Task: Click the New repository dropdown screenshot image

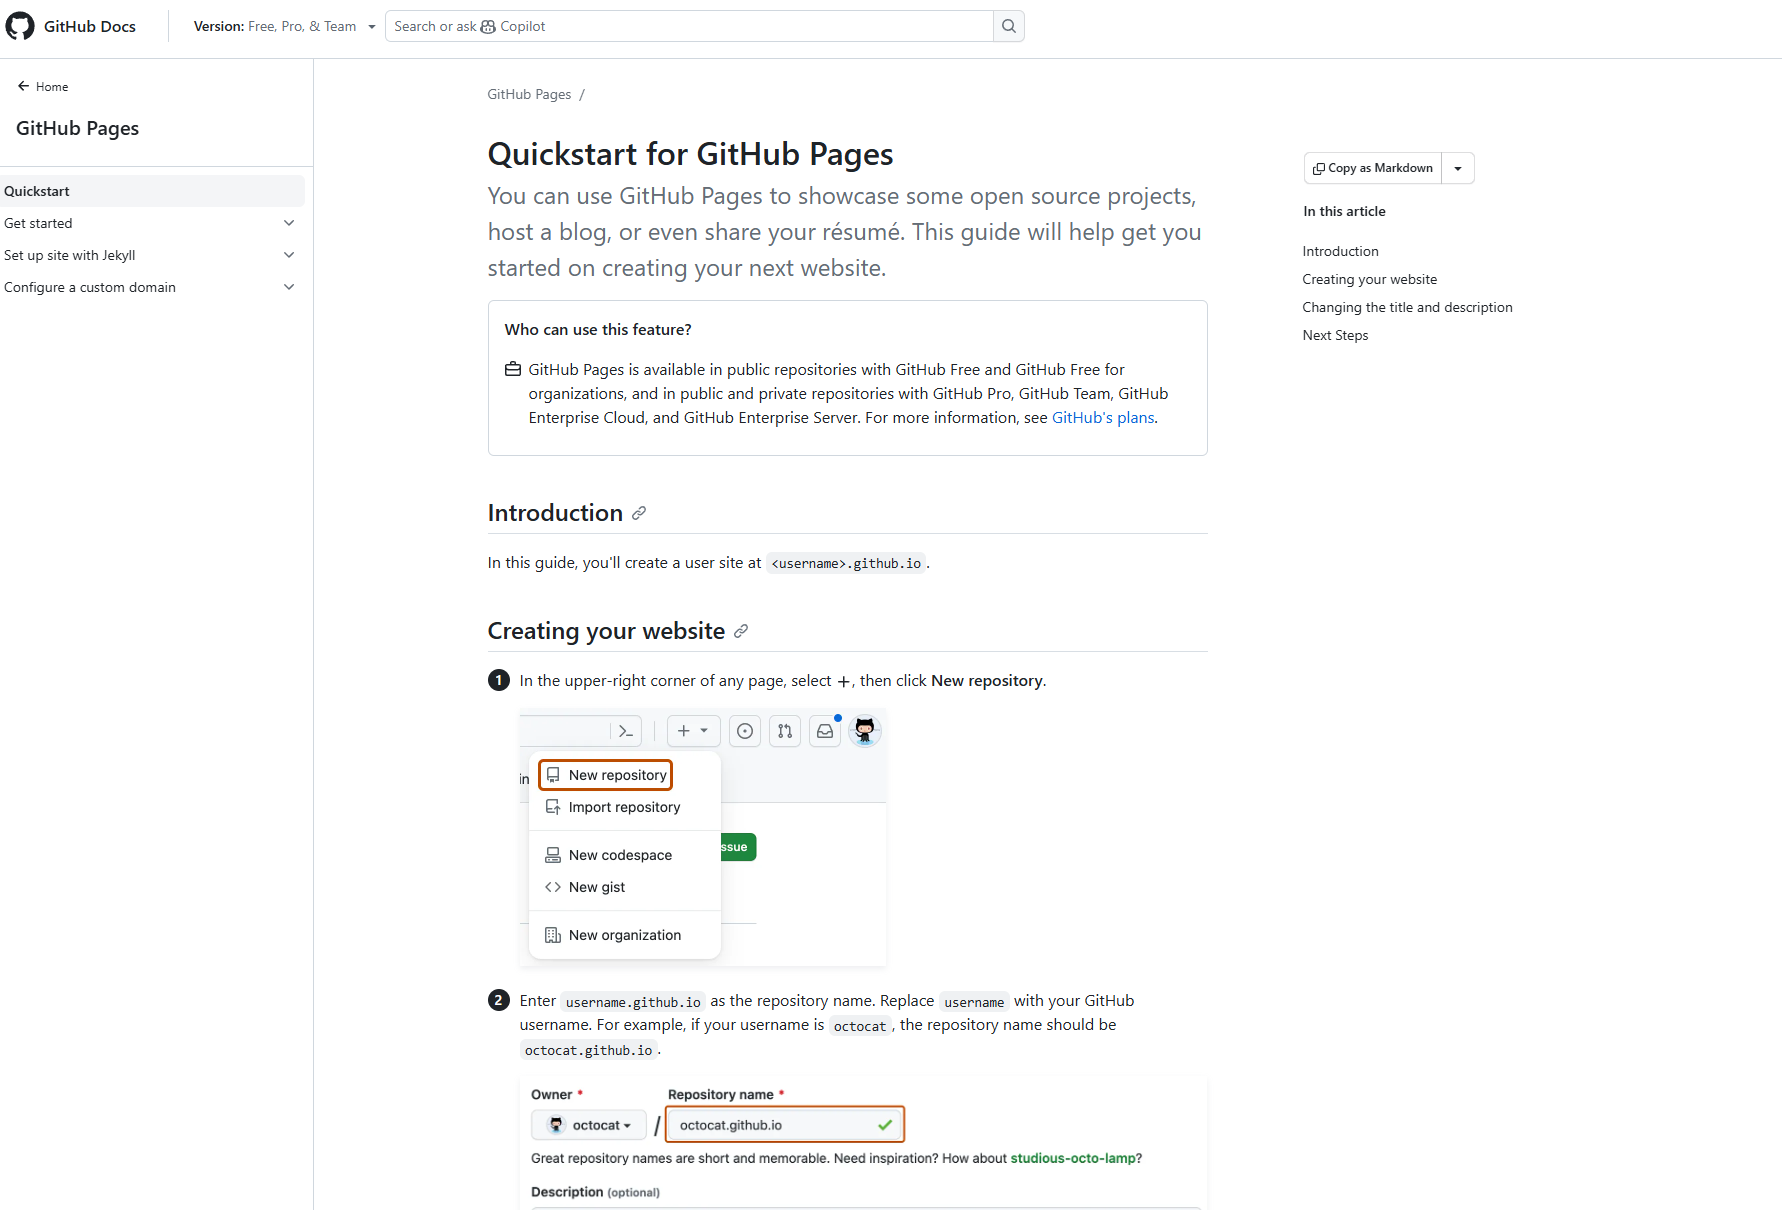Action: [702, 837]
